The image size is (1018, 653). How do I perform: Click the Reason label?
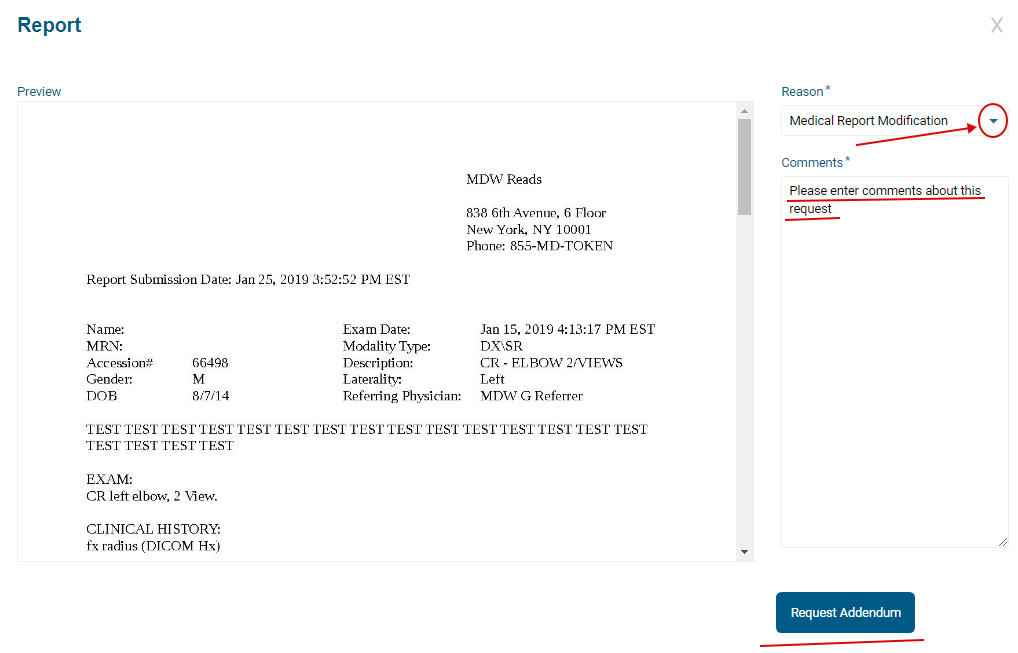[x=802, y=92]
